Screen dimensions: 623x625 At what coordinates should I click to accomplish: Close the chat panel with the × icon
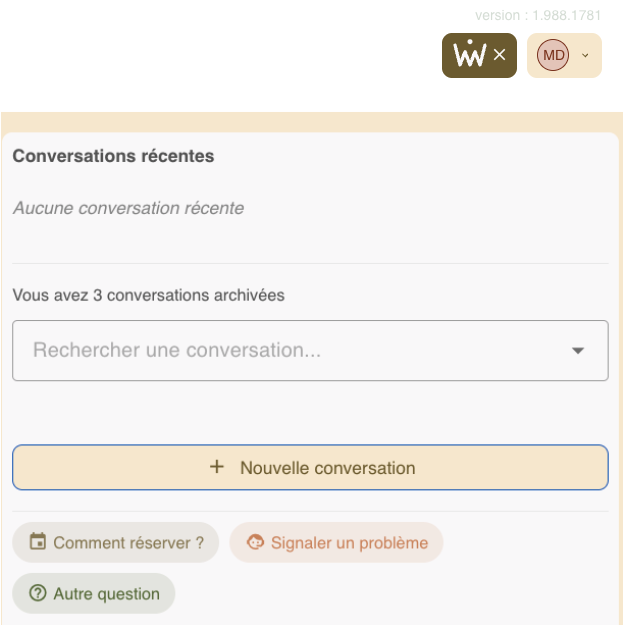500,55
